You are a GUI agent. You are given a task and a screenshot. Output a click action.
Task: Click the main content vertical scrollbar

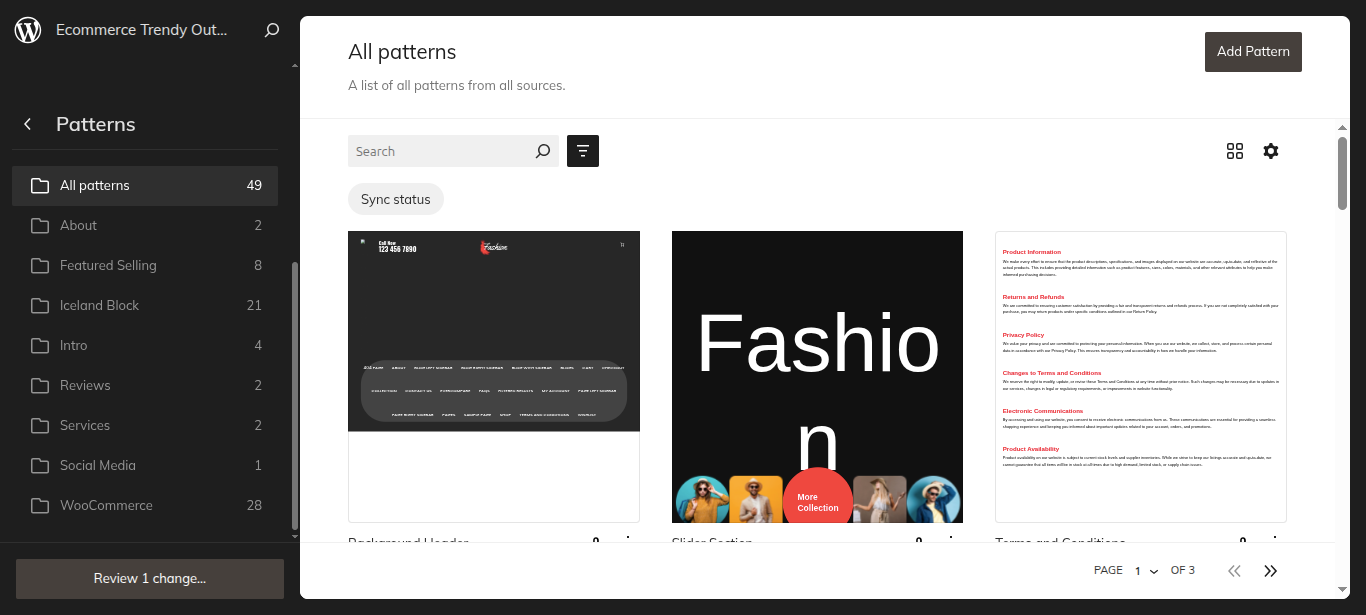coord(1342,172)
